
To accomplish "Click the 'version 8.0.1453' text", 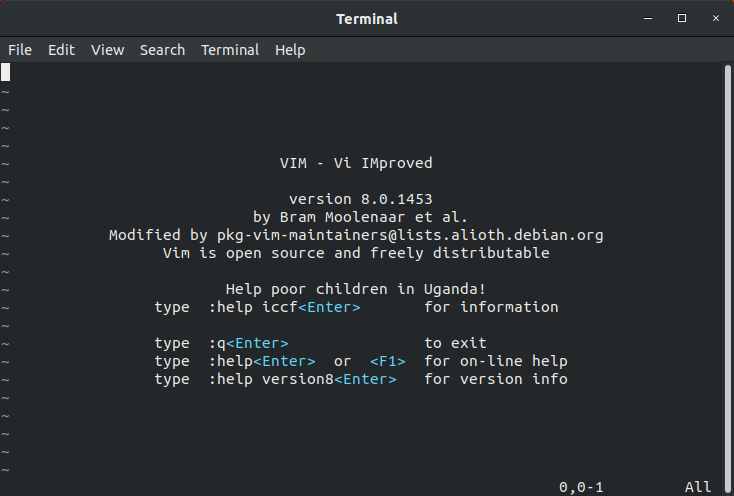I will [360, 199].
